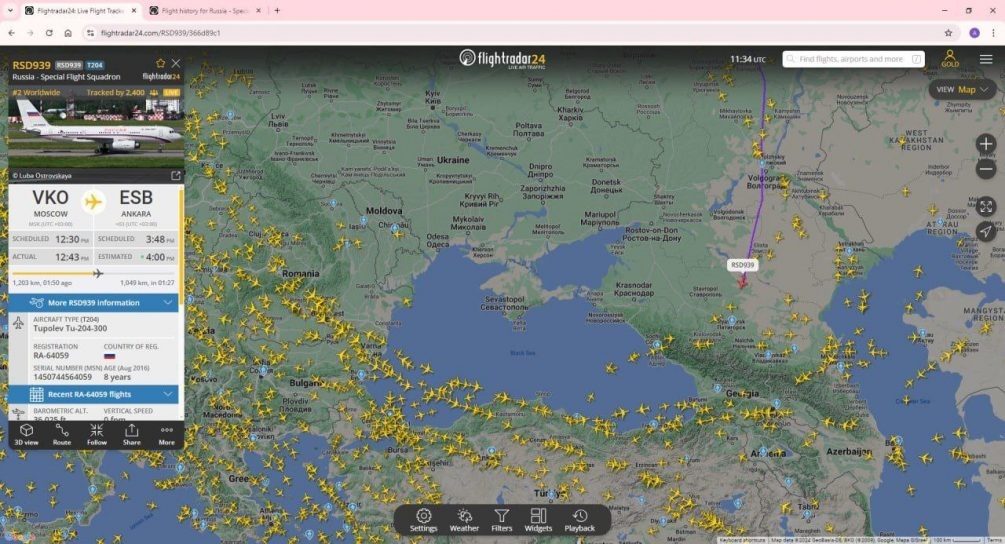Click the Find flights search box

854,59
